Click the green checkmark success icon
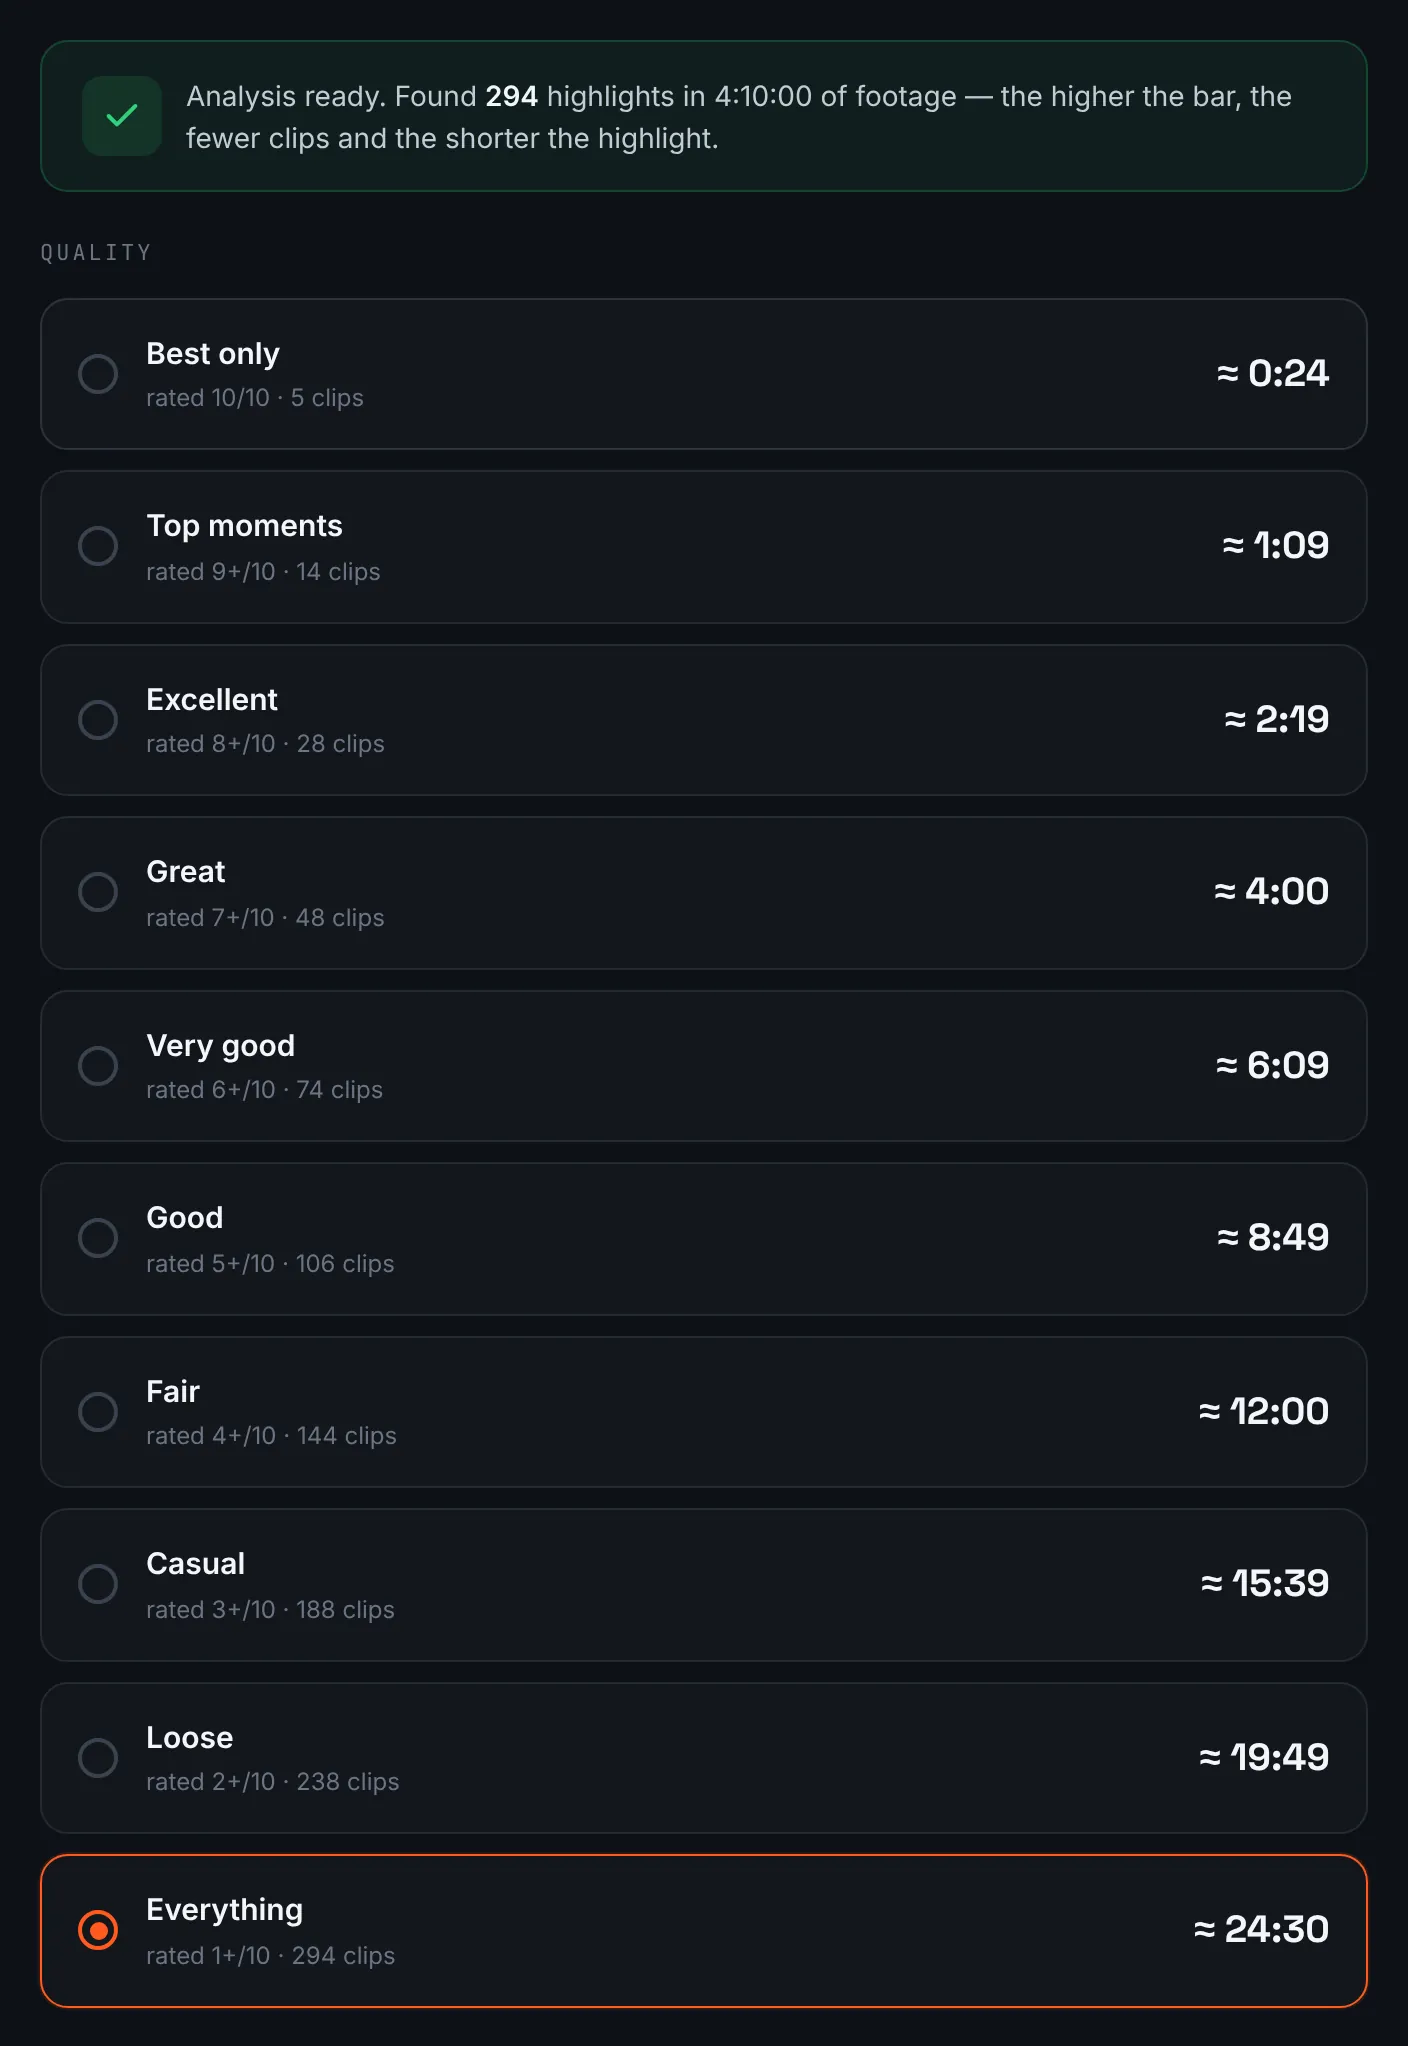The image size is (1408, 2046). [122, 116]
